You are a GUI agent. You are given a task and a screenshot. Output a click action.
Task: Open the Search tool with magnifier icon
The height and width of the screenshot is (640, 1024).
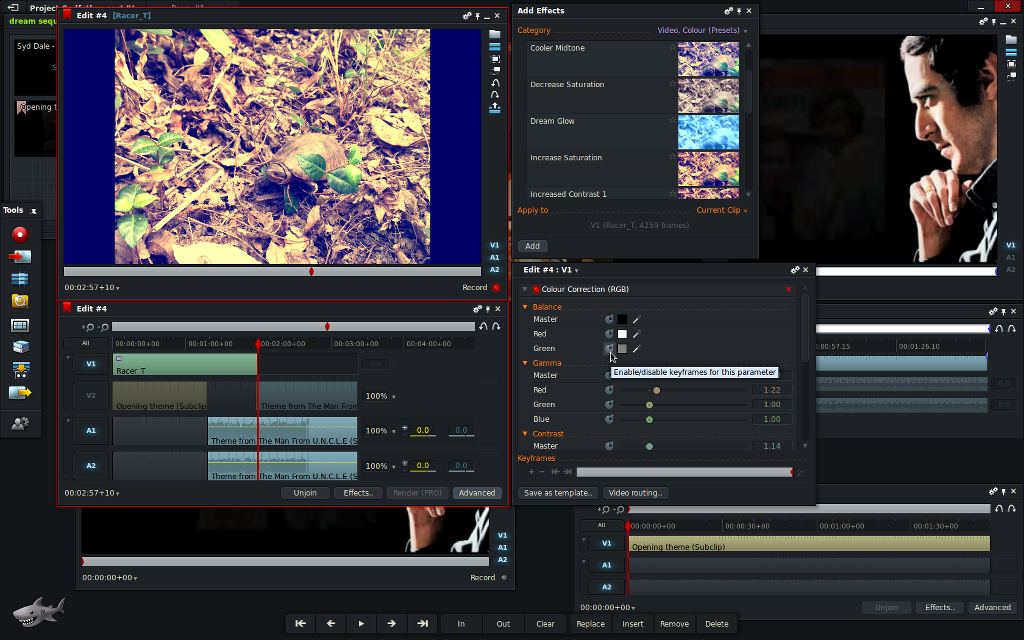(x=20, y=301)
